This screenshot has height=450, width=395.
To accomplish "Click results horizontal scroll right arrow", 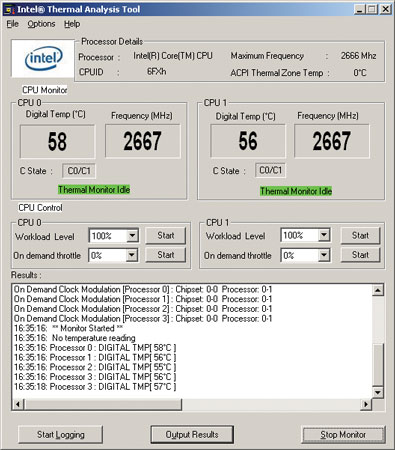I will tap(366, 404).
